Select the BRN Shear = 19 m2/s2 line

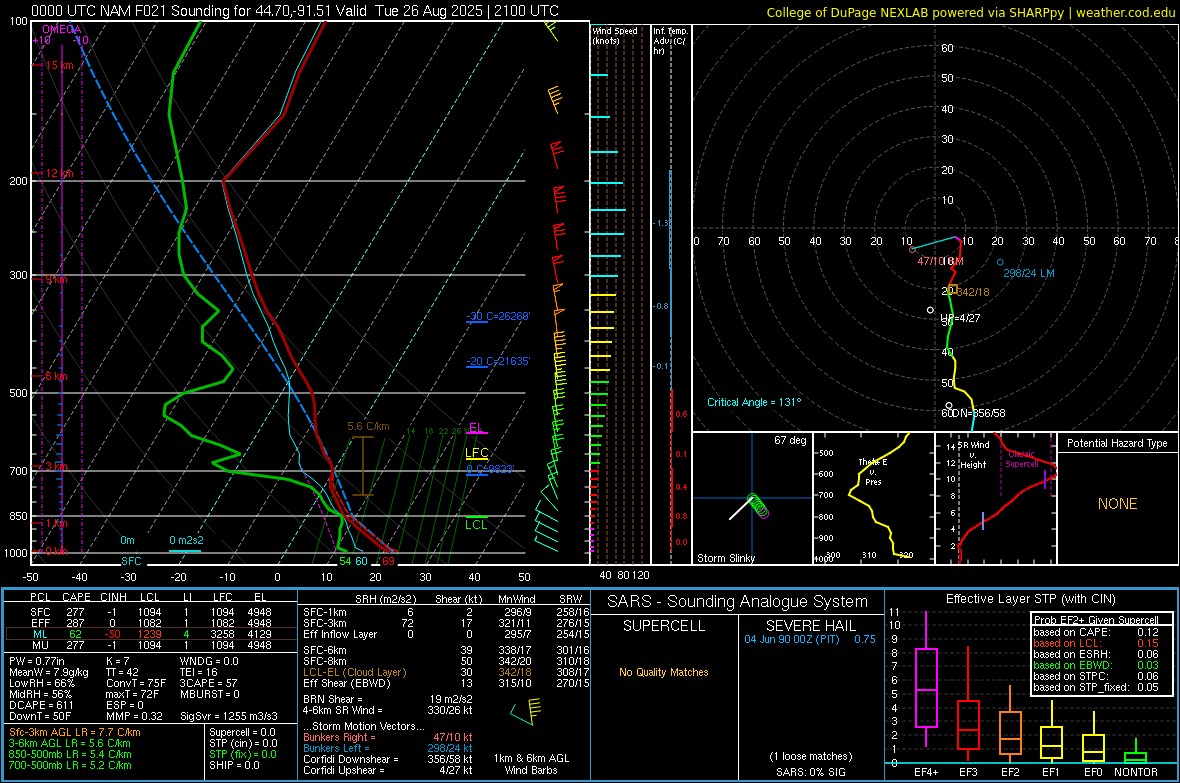click(388, 699)
